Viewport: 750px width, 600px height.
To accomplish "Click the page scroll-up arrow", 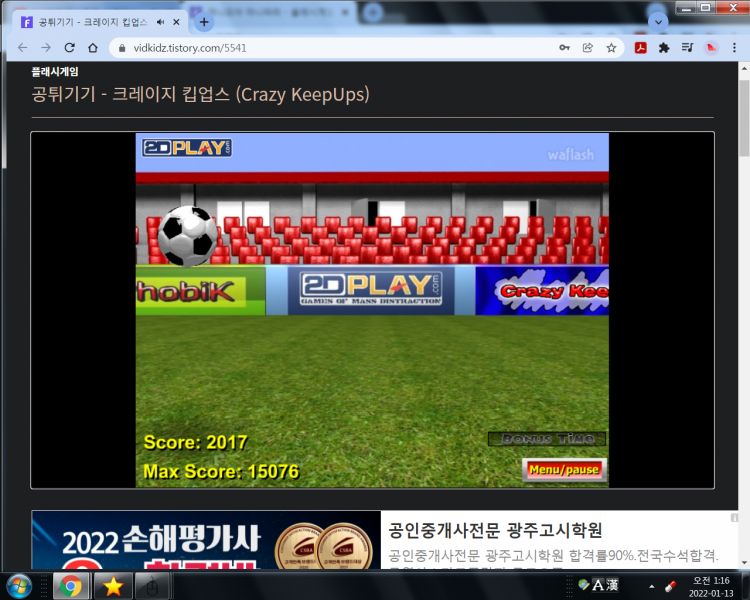I will pos(744,68).
